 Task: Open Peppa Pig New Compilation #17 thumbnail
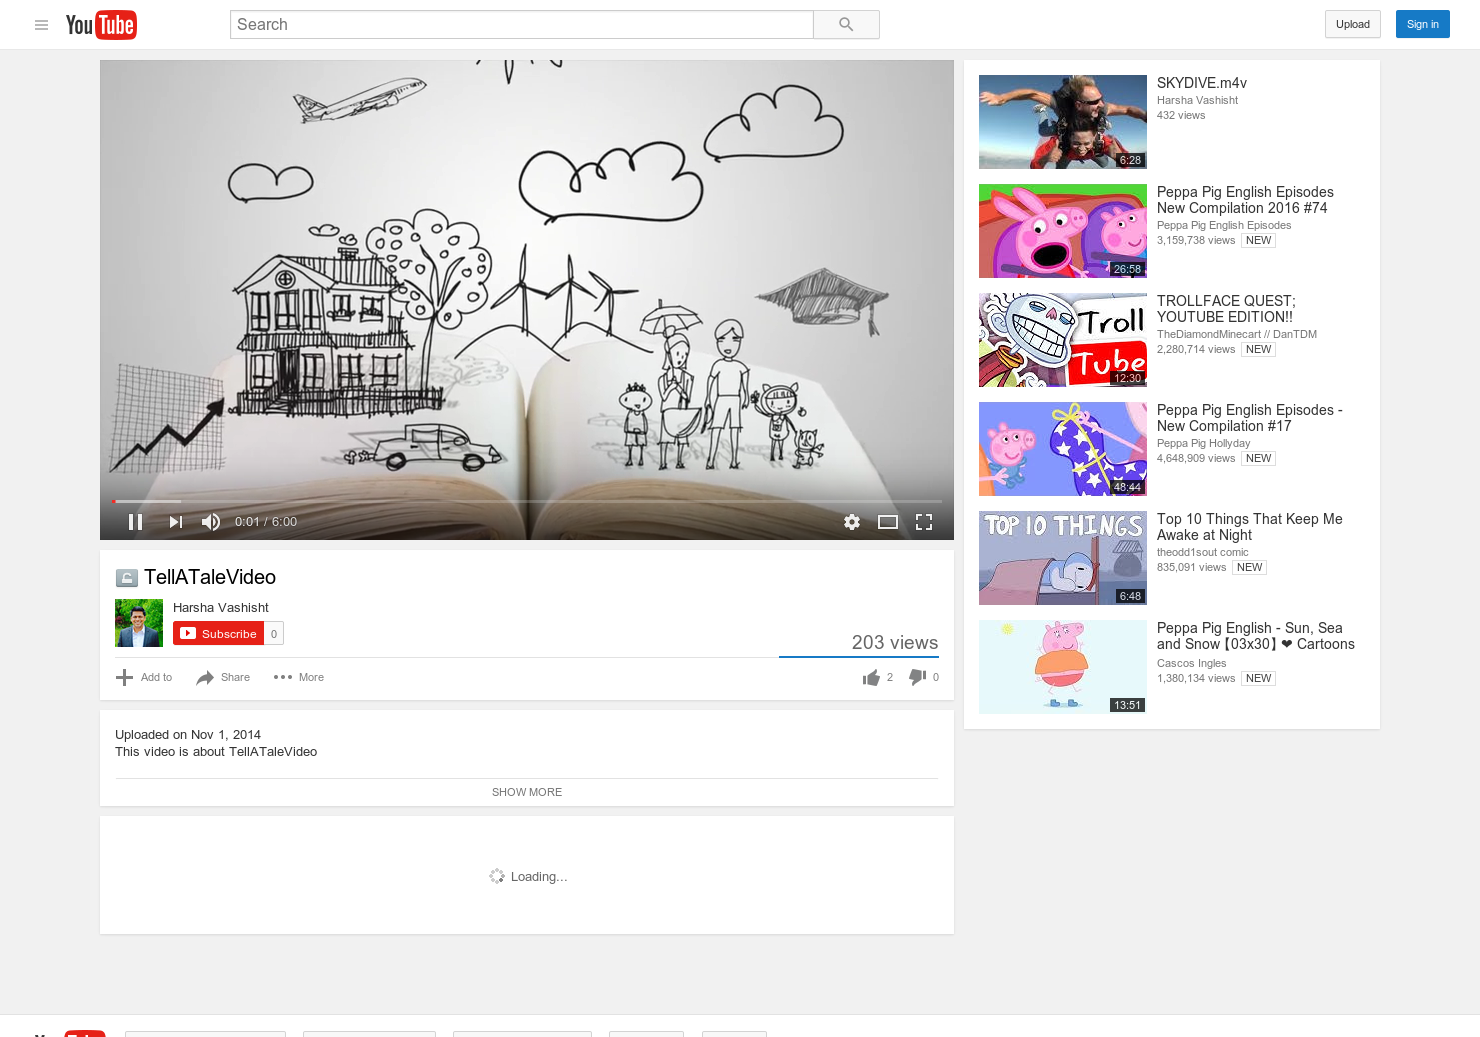tap(1063, 449)
